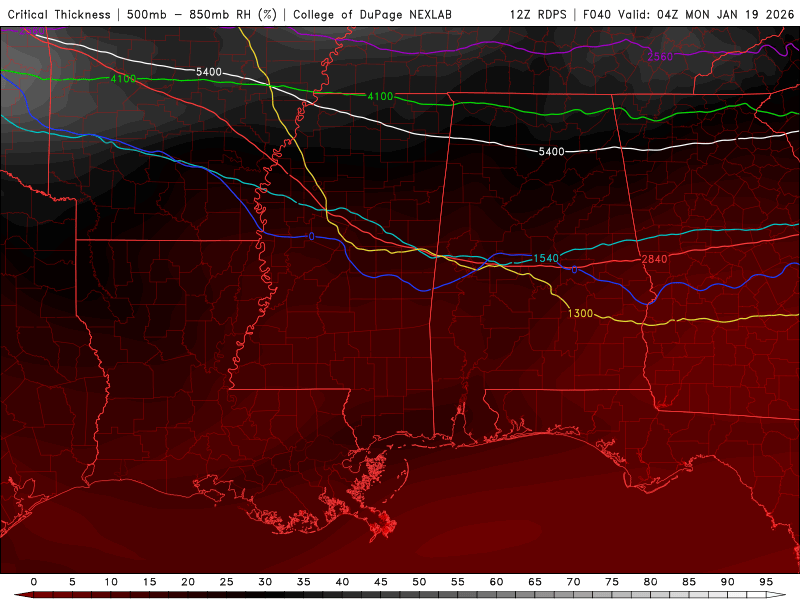Click the 65 tick on the color scale
800x600 pixels.
tap(535, 582)
